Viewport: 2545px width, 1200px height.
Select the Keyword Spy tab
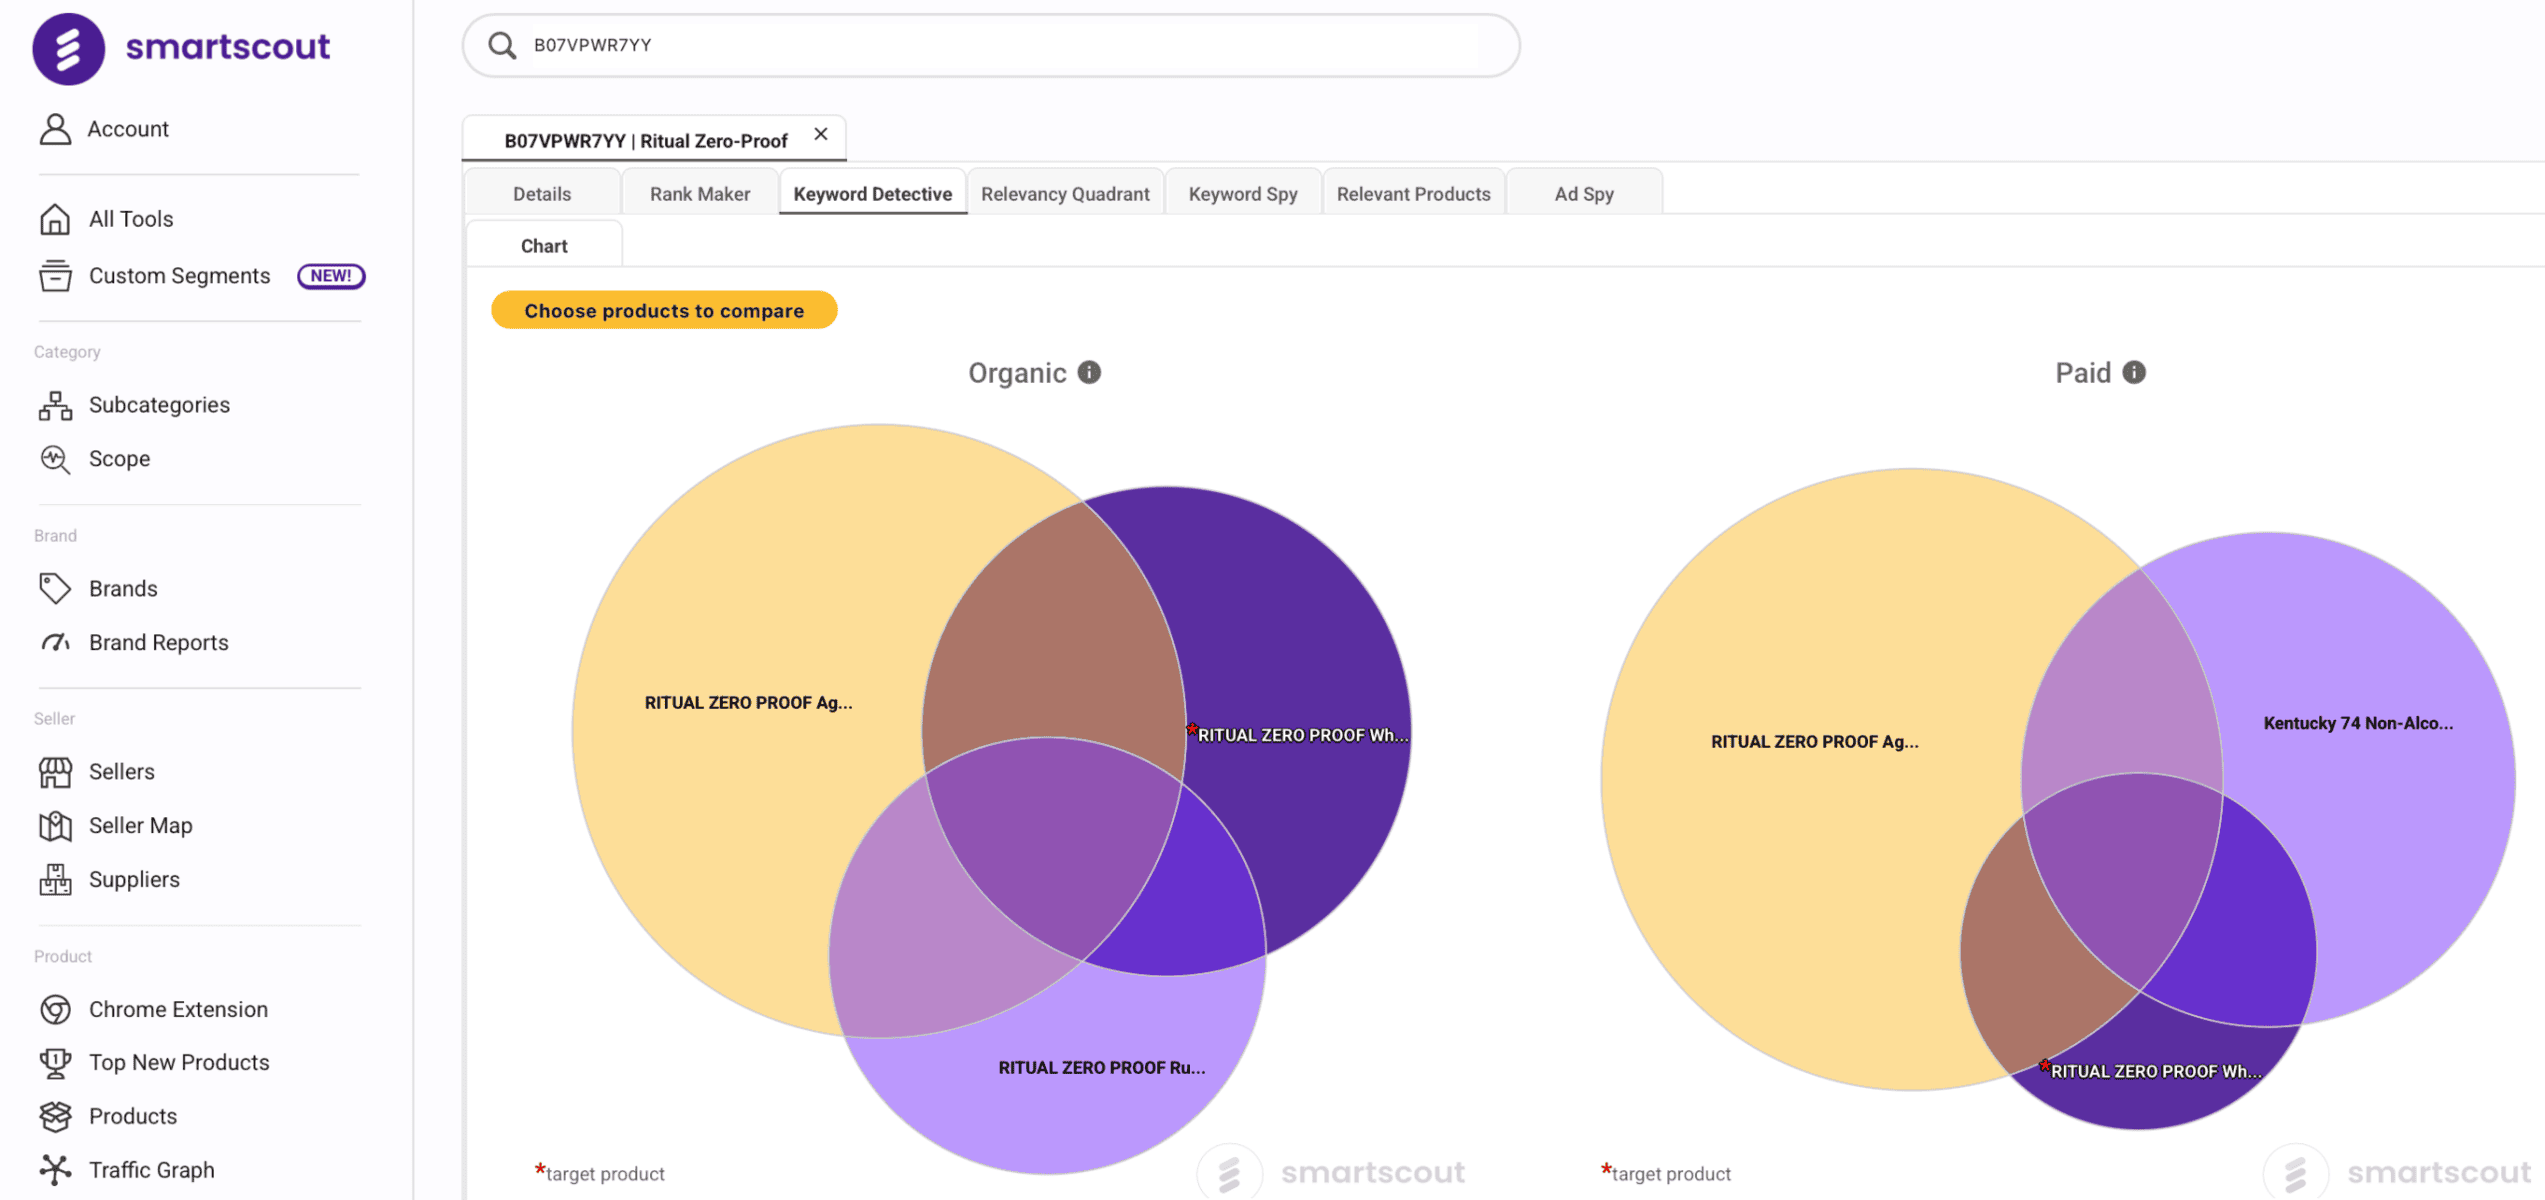pyautogui.click(x=1242, y=194)
